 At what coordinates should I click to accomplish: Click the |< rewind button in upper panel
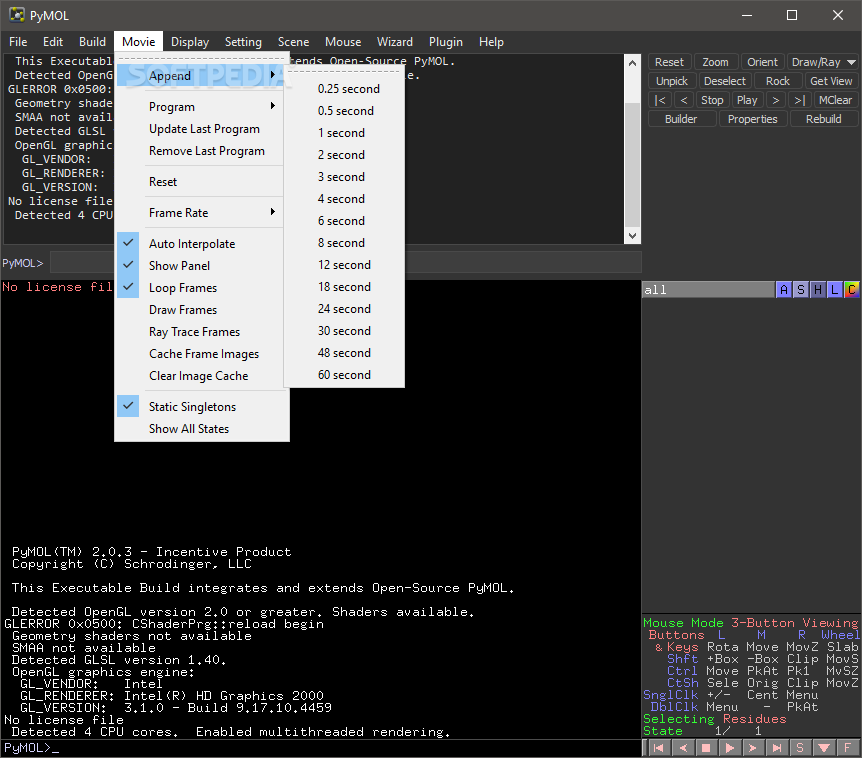click(660, 100)
